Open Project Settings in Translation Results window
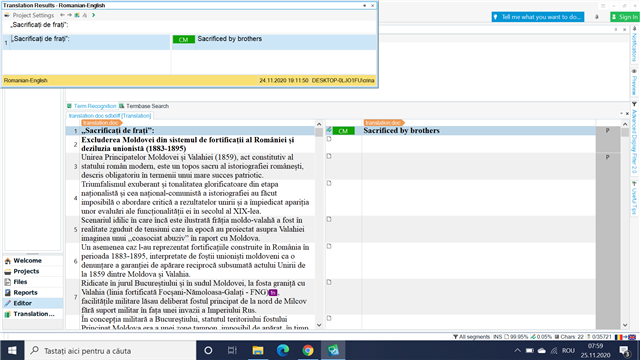Viewport: 640px width, 360px height. pyautogui.click(x=29, y=15)
